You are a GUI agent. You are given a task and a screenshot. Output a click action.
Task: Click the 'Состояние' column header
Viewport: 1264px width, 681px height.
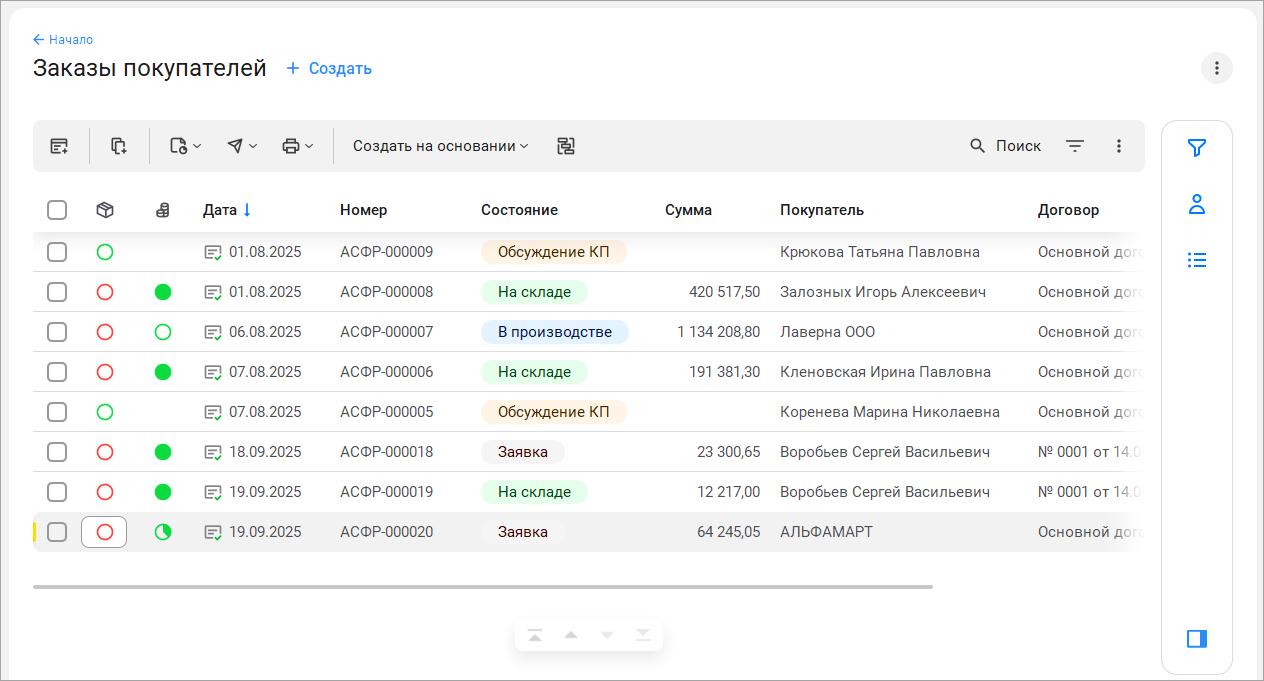tap(519, 210)
